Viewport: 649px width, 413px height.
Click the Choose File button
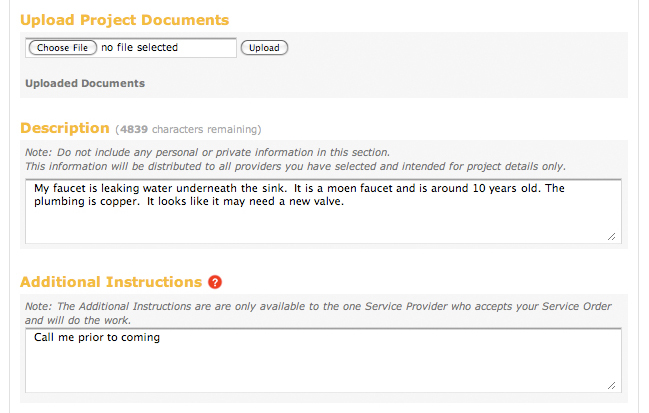[x=62, y=48]
